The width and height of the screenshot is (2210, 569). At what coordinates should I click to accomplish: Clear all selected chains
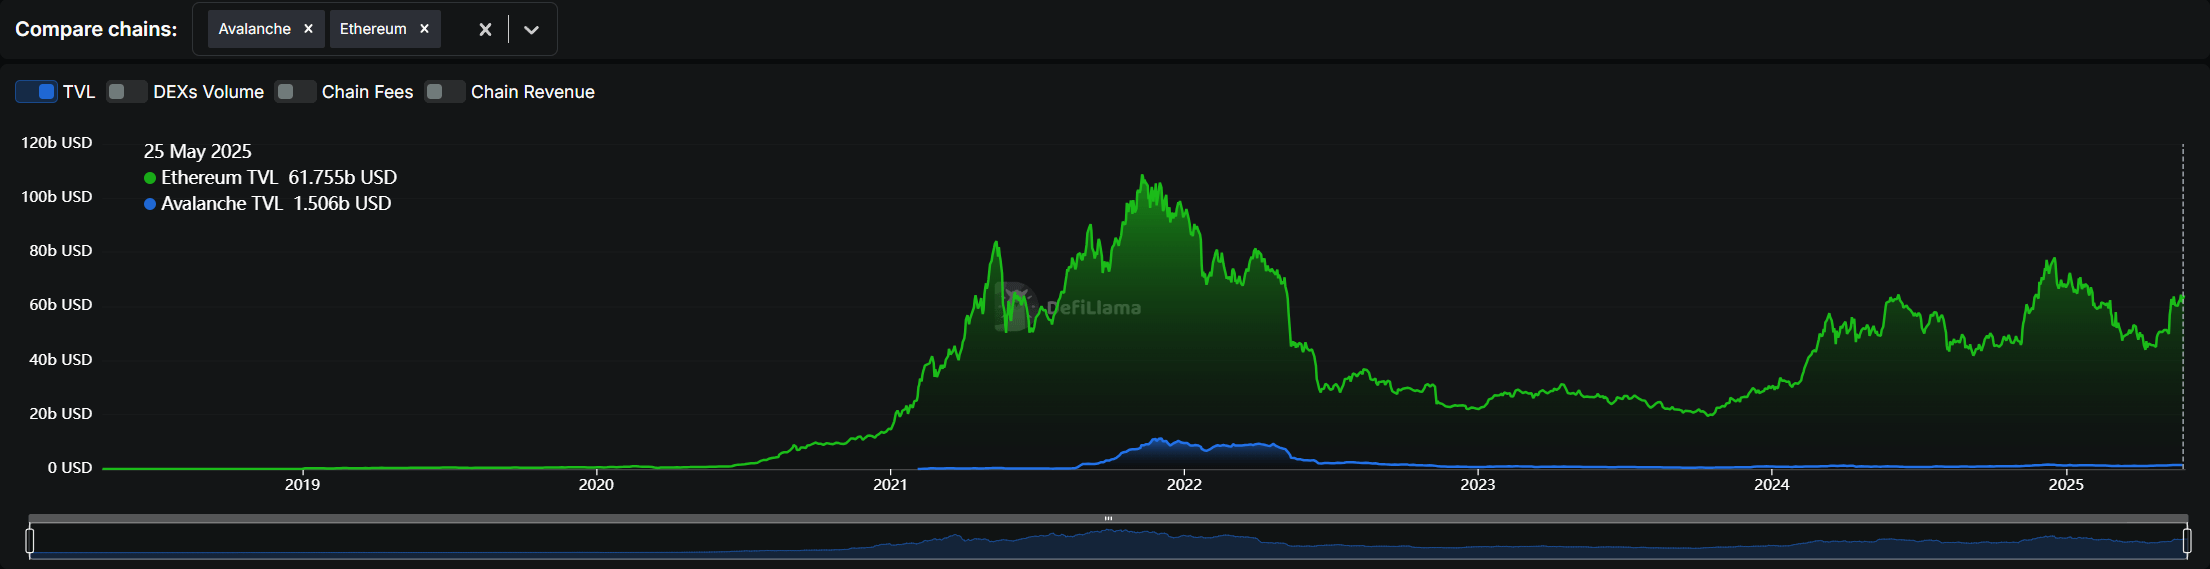pyautogui.click(x=485, y=30)
